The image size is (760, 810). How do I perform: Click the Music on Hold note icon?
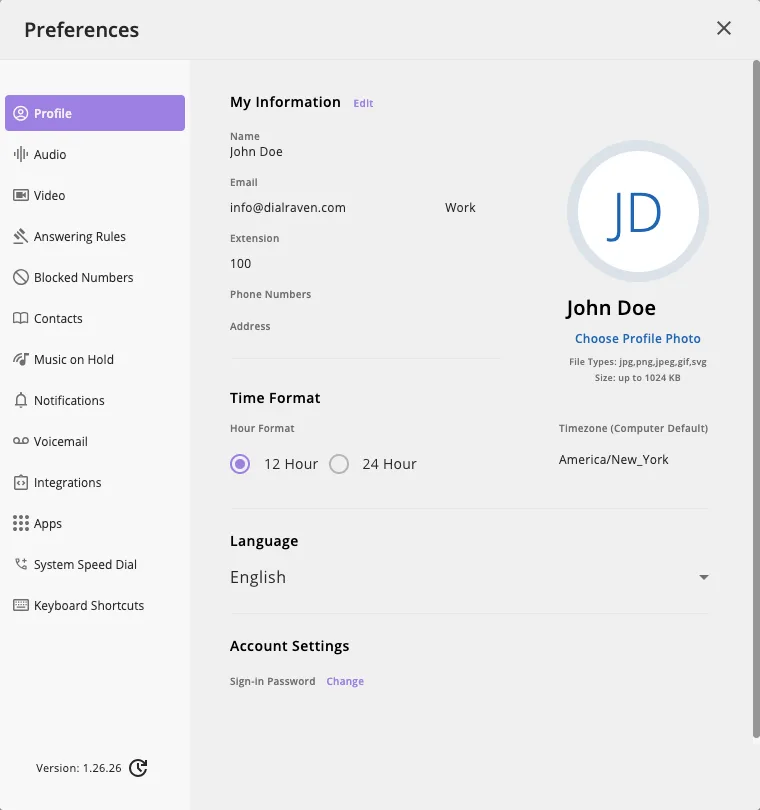pyautogui.click(x=21, y=359)
